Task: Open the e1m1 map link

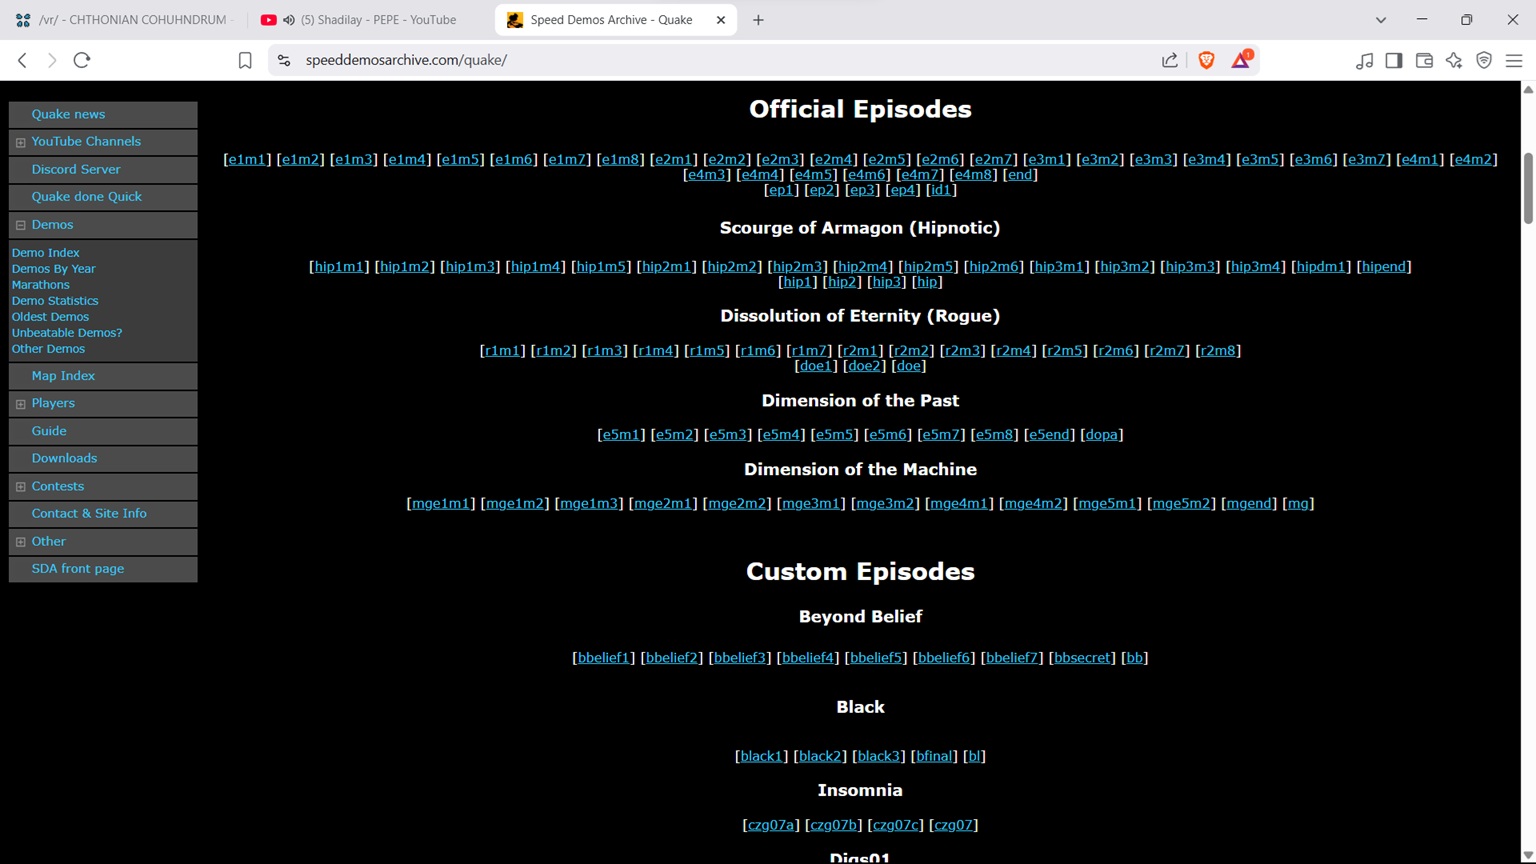Action: pos(247,160)
